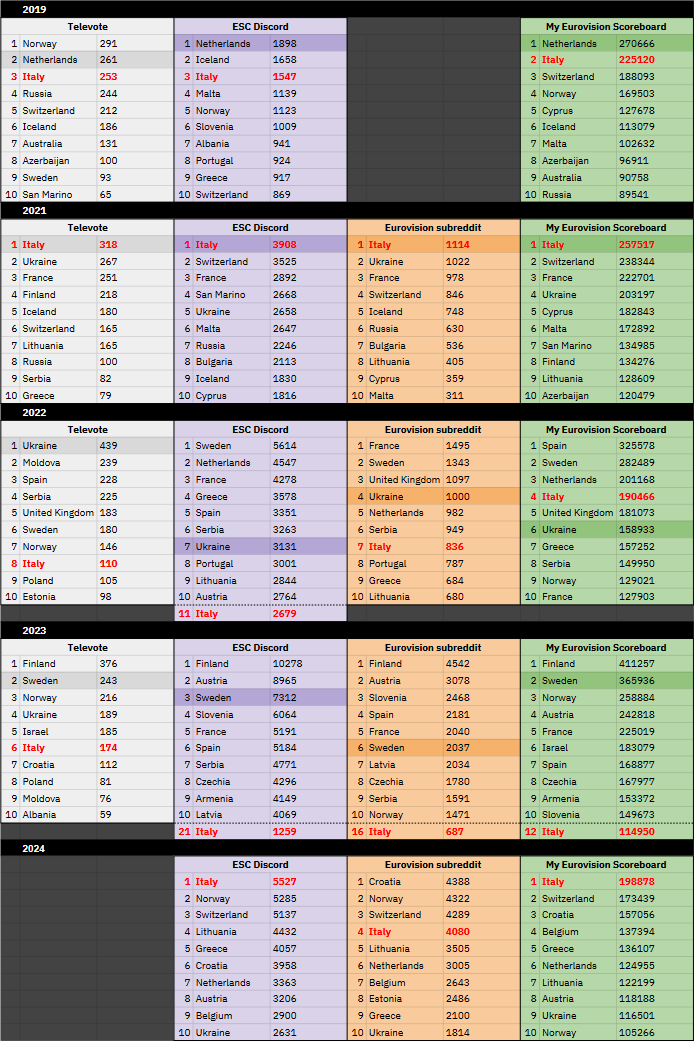Select highlighted Sweden 2037 in 2023 subreddit
Viewport: 694px width, 1042px height.
tap(433, 748)
